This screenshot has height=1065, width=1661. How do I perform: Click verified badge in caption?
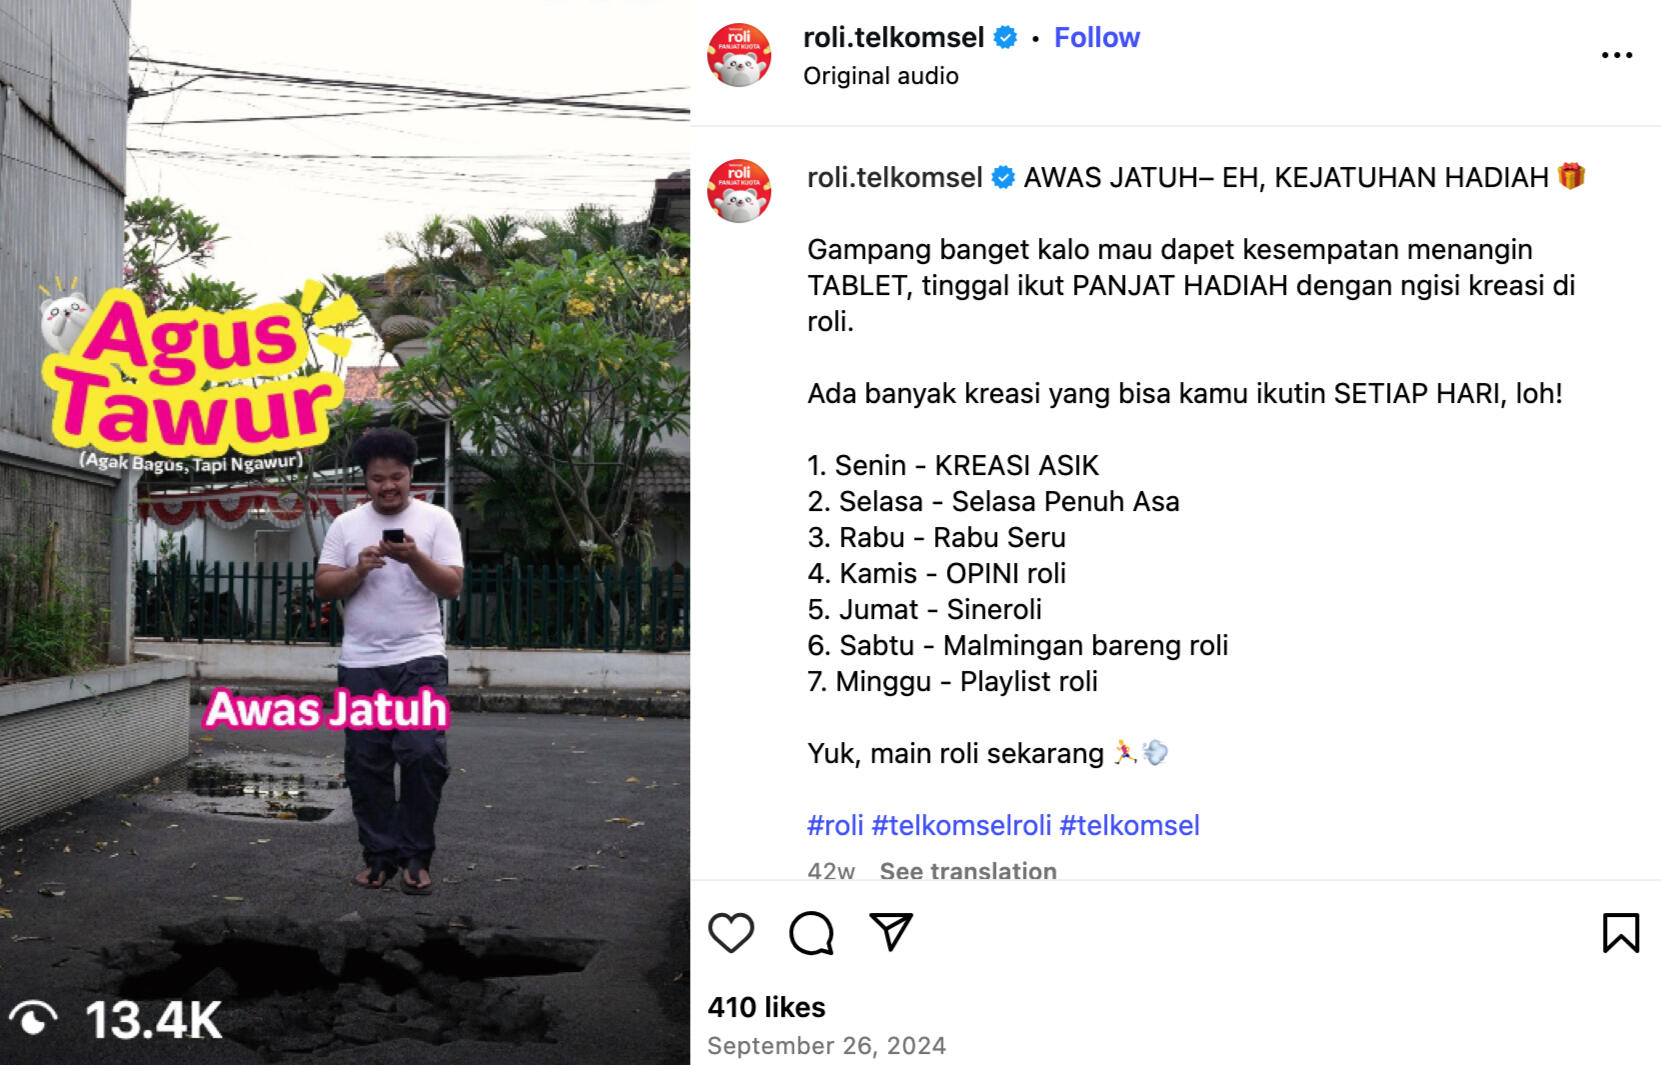tap(1003, 178)
